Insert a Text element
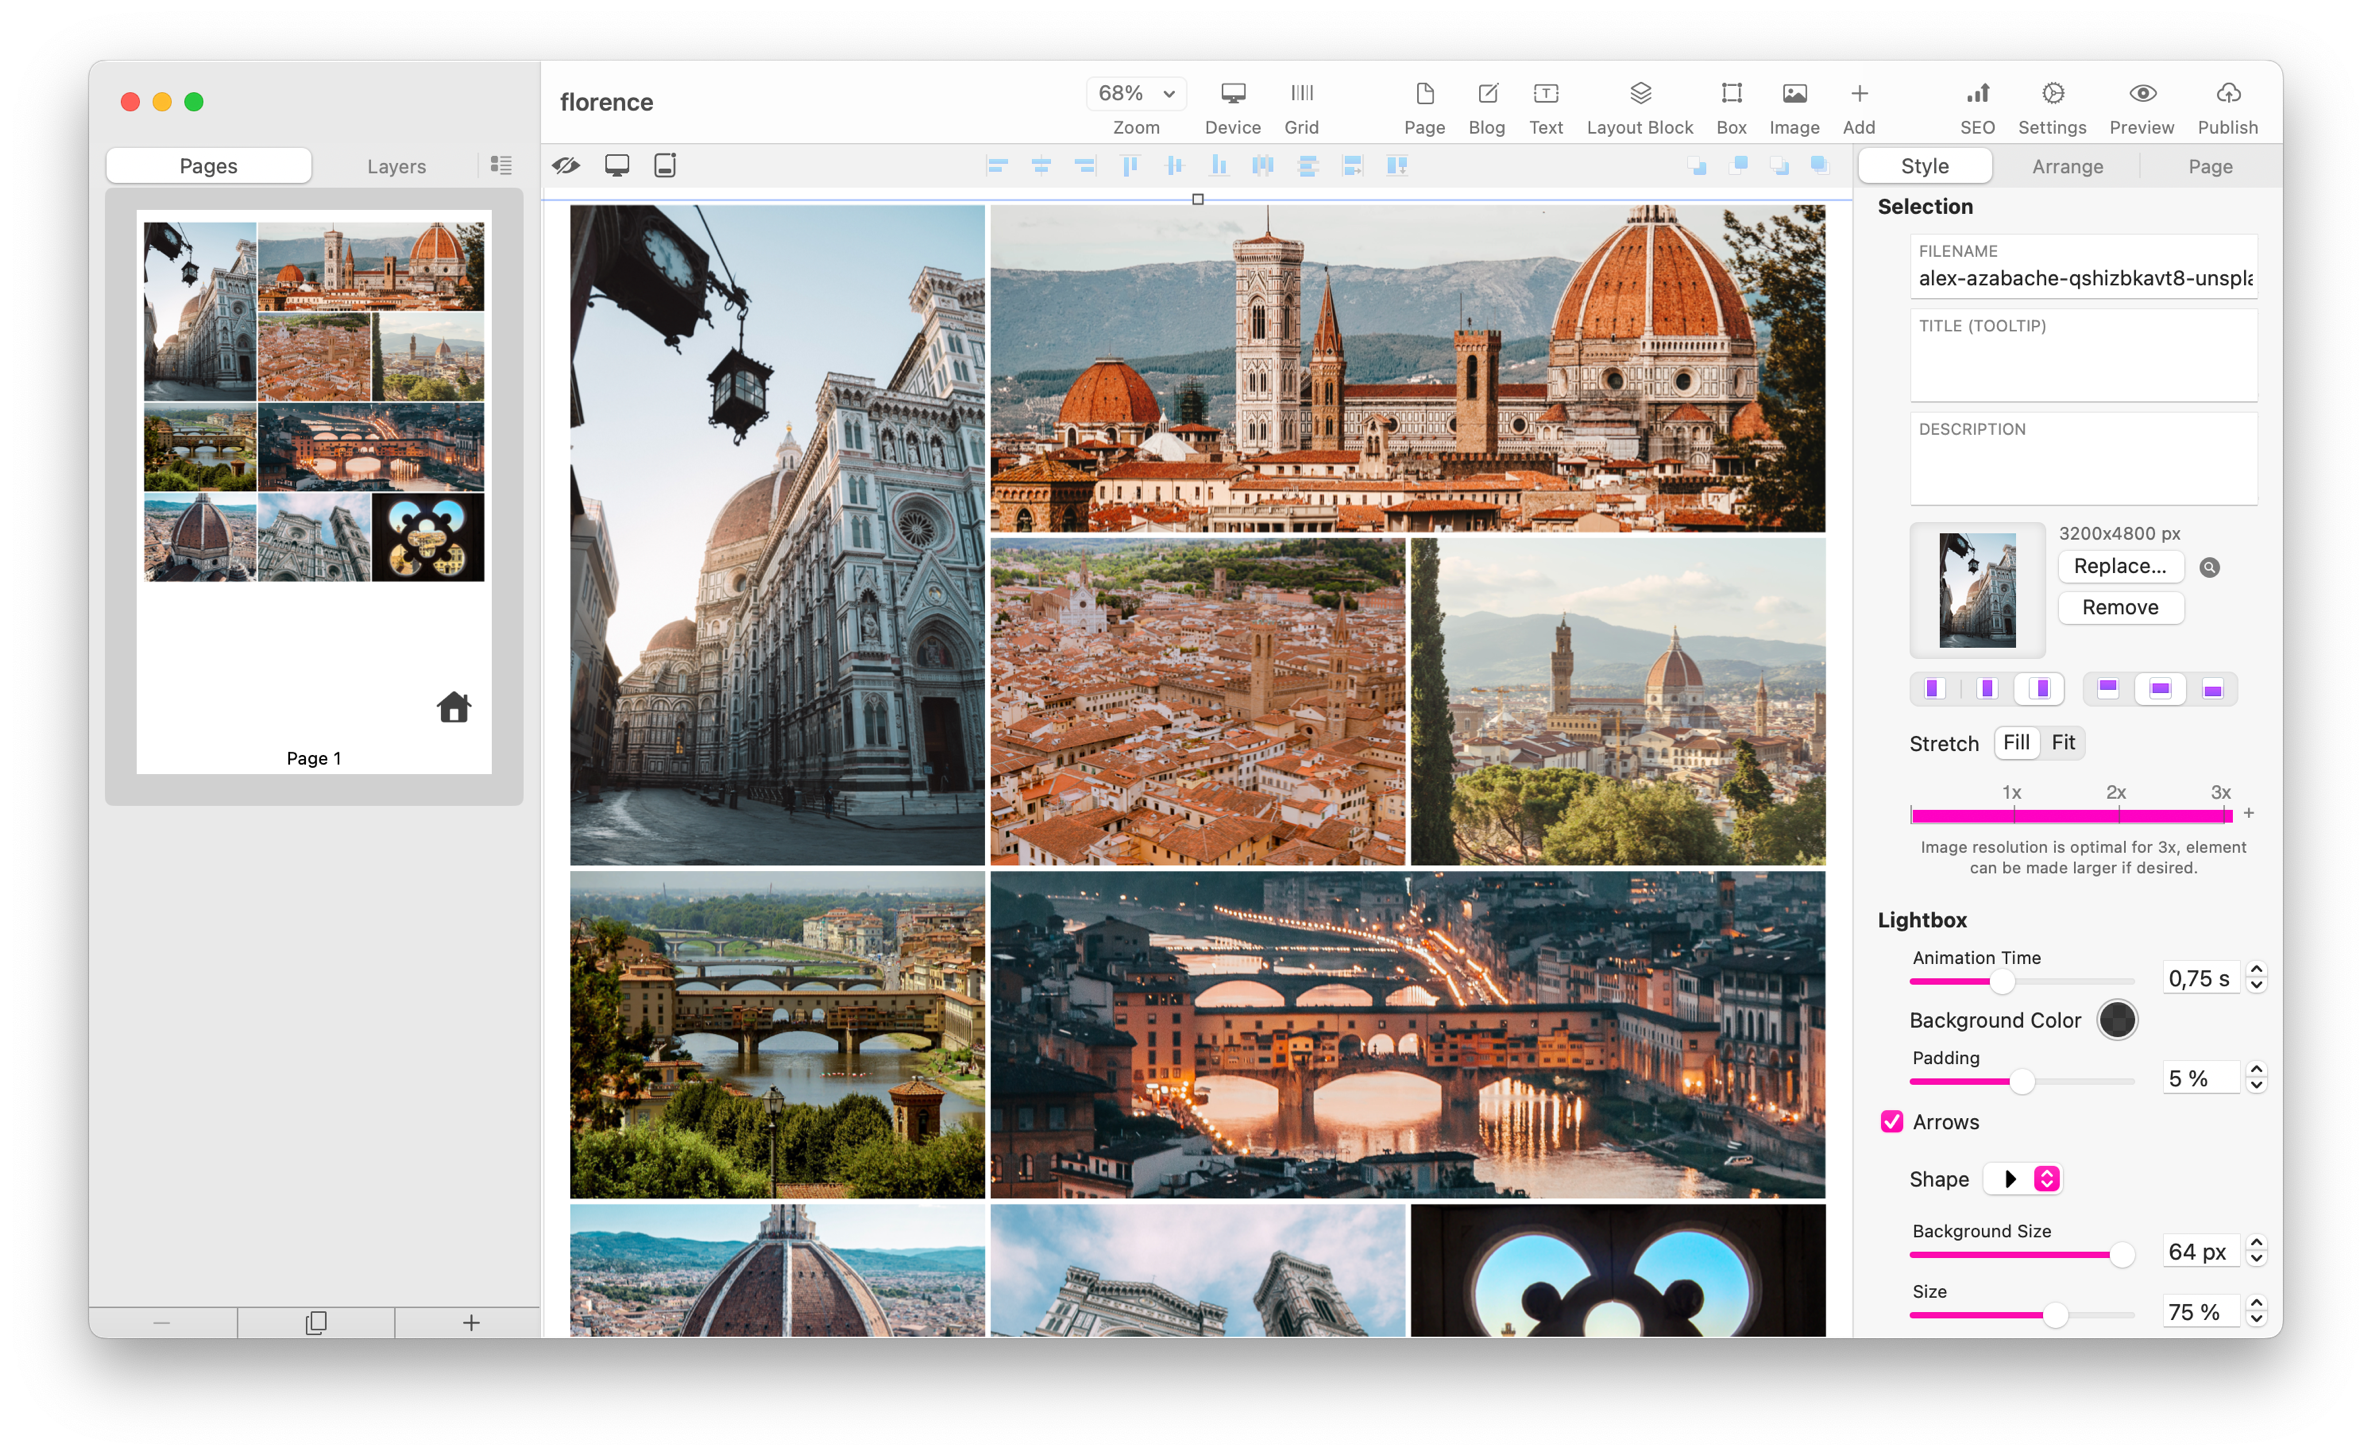Screen dimensions: 2372x1456 [1545, 108]
